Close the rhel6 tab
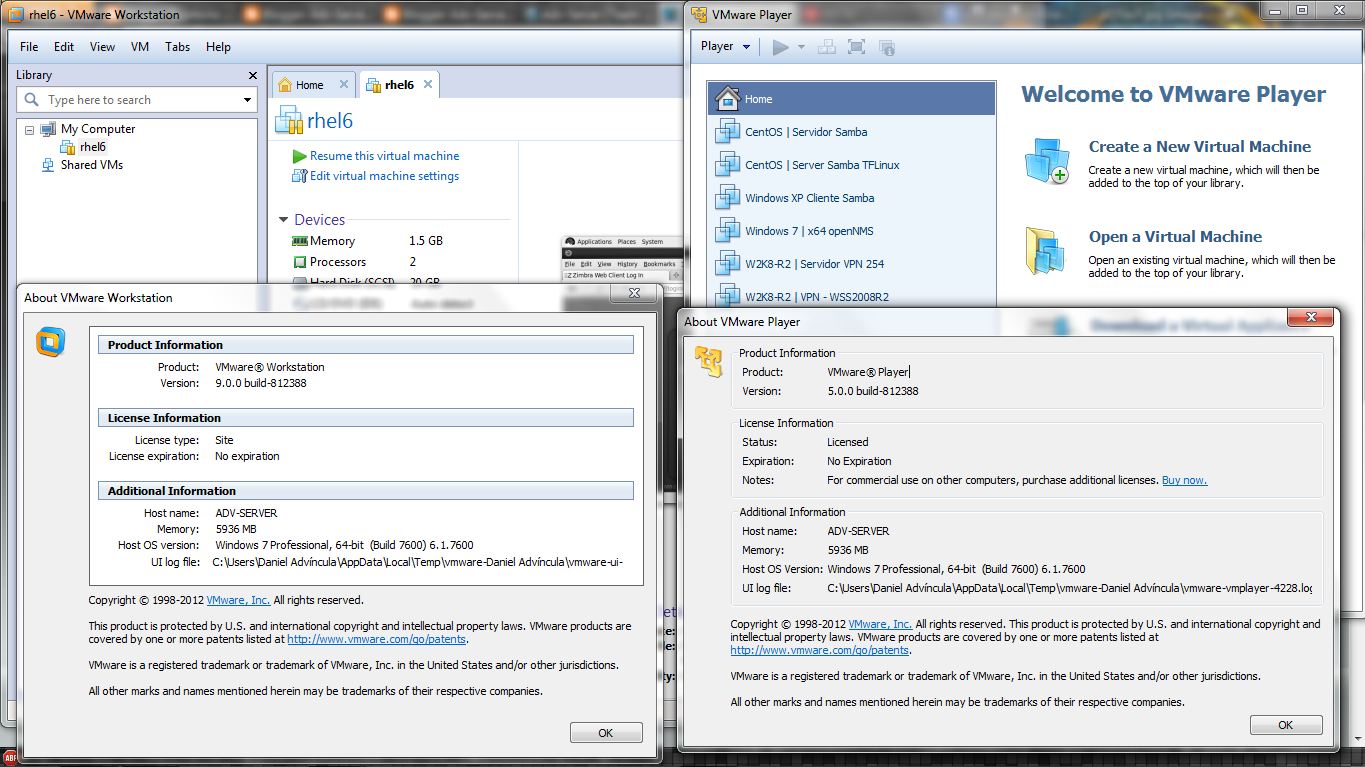The width and height of the screenshot is (1365, 767). 428,85
